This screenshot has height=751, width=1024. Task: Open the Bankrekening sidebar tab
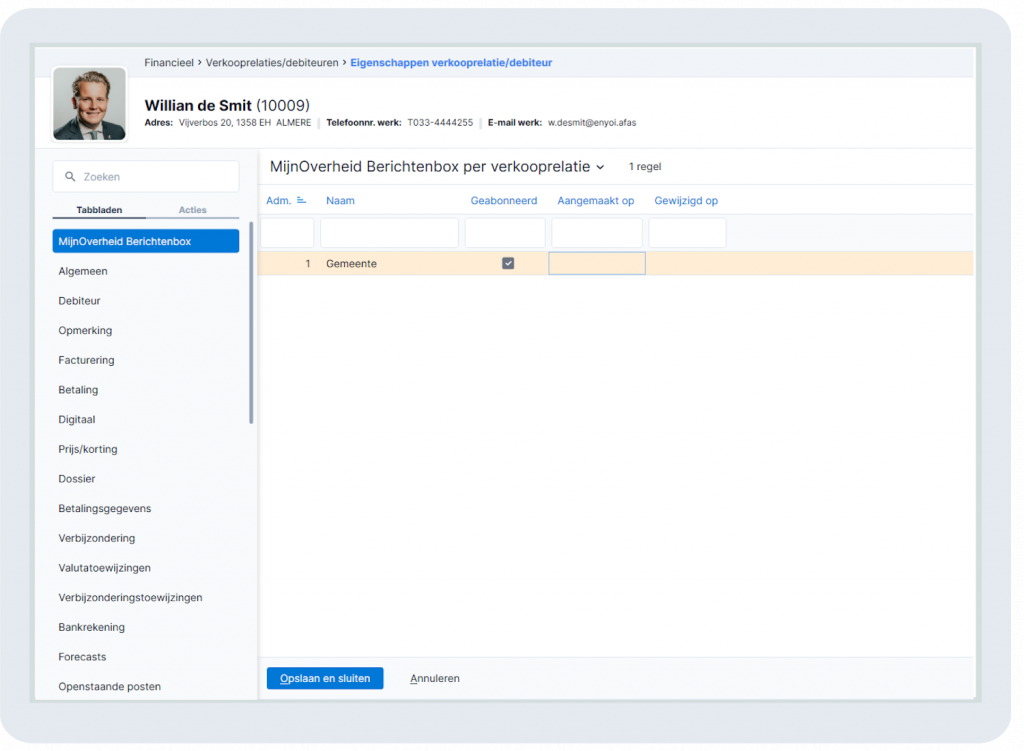click(x=91, y=627)
